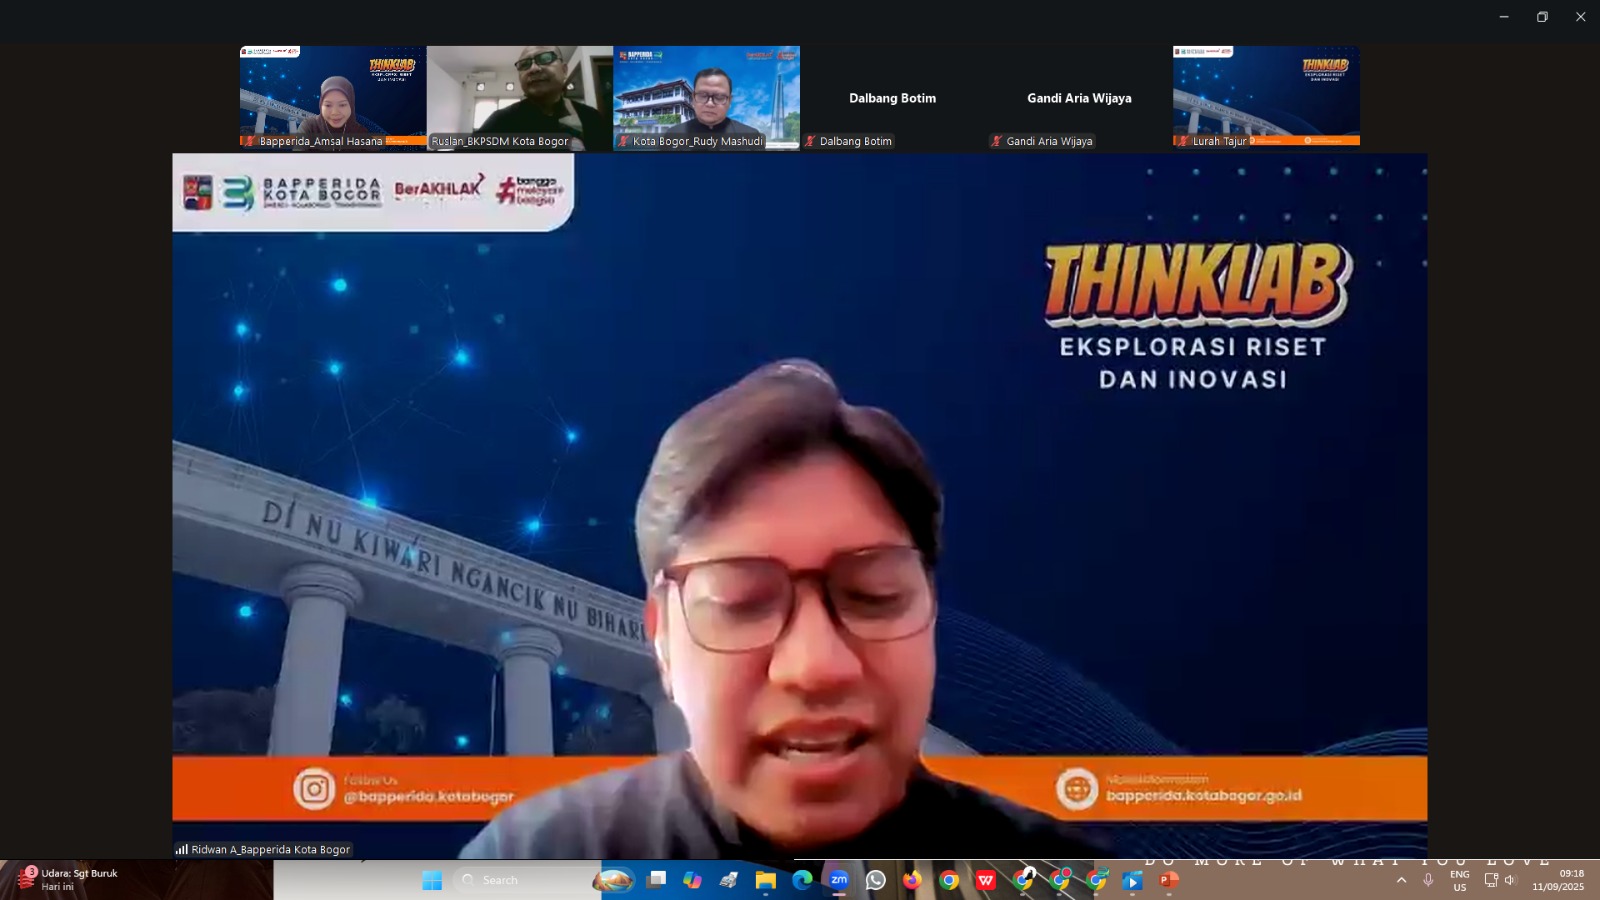Click the taskbar Search box

click(525, 880)
